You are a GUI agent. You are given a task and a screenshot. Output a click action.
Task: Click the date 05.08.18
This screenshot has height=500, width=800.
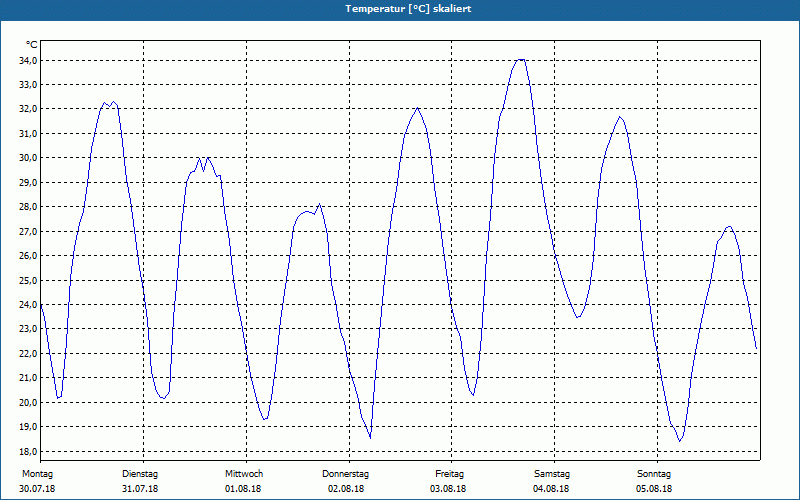tap(654, 489)
